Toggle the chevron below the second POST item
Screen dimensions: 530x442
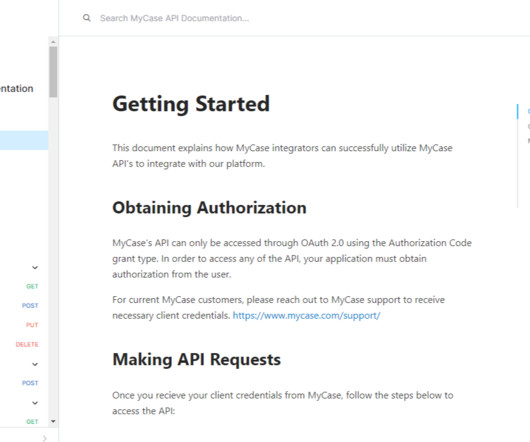(35, 403)
